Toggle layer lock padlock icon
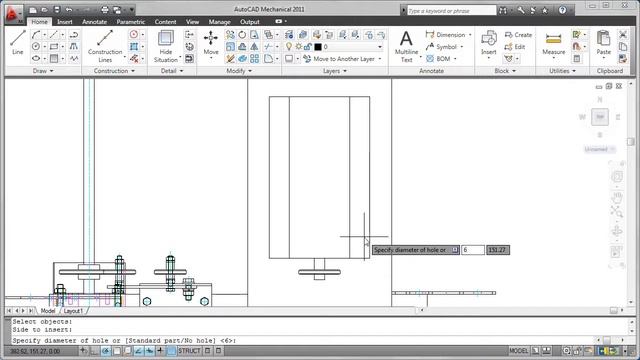640x360 pixels. [307, 47]
